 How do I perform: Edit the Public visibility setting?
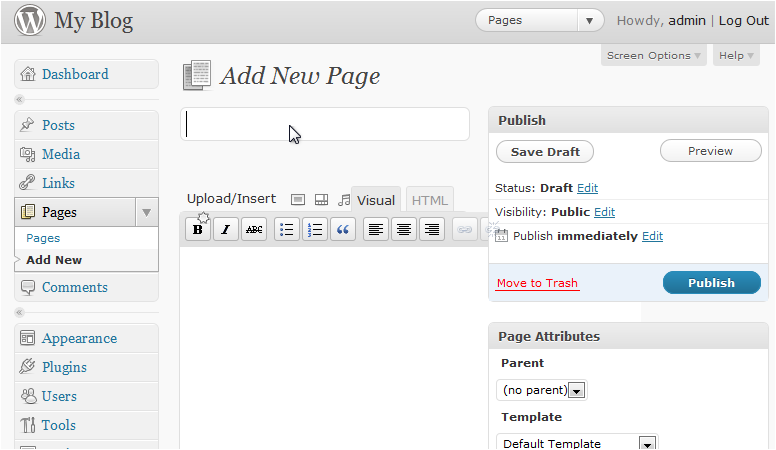click(604, 212)
